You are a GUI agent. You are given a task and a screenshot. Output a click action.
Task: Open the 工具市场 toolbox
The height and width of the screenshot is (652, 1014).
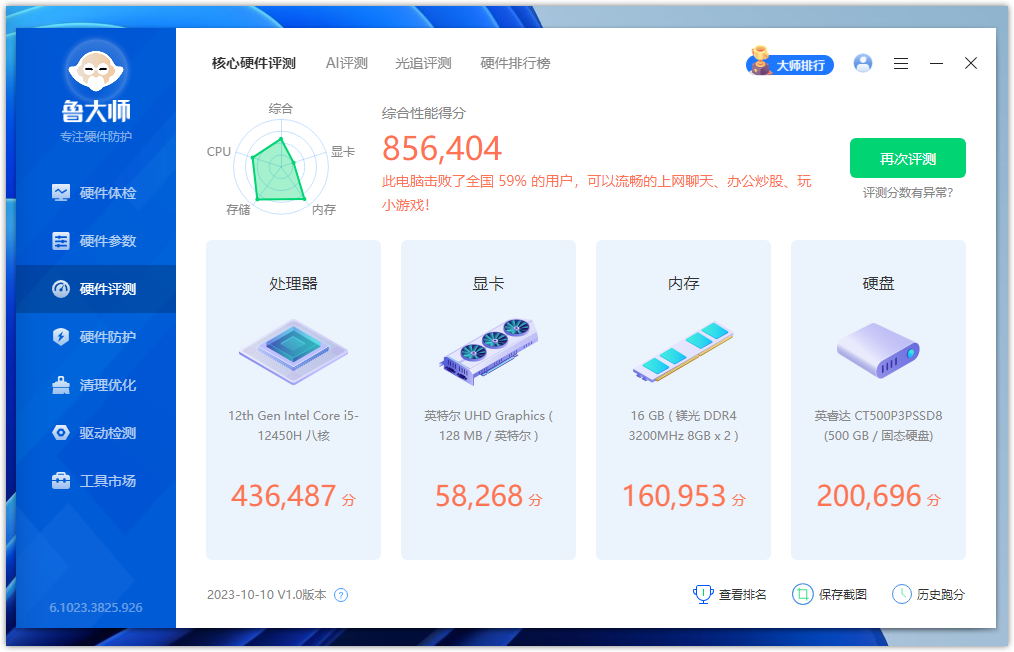(95, 481)
